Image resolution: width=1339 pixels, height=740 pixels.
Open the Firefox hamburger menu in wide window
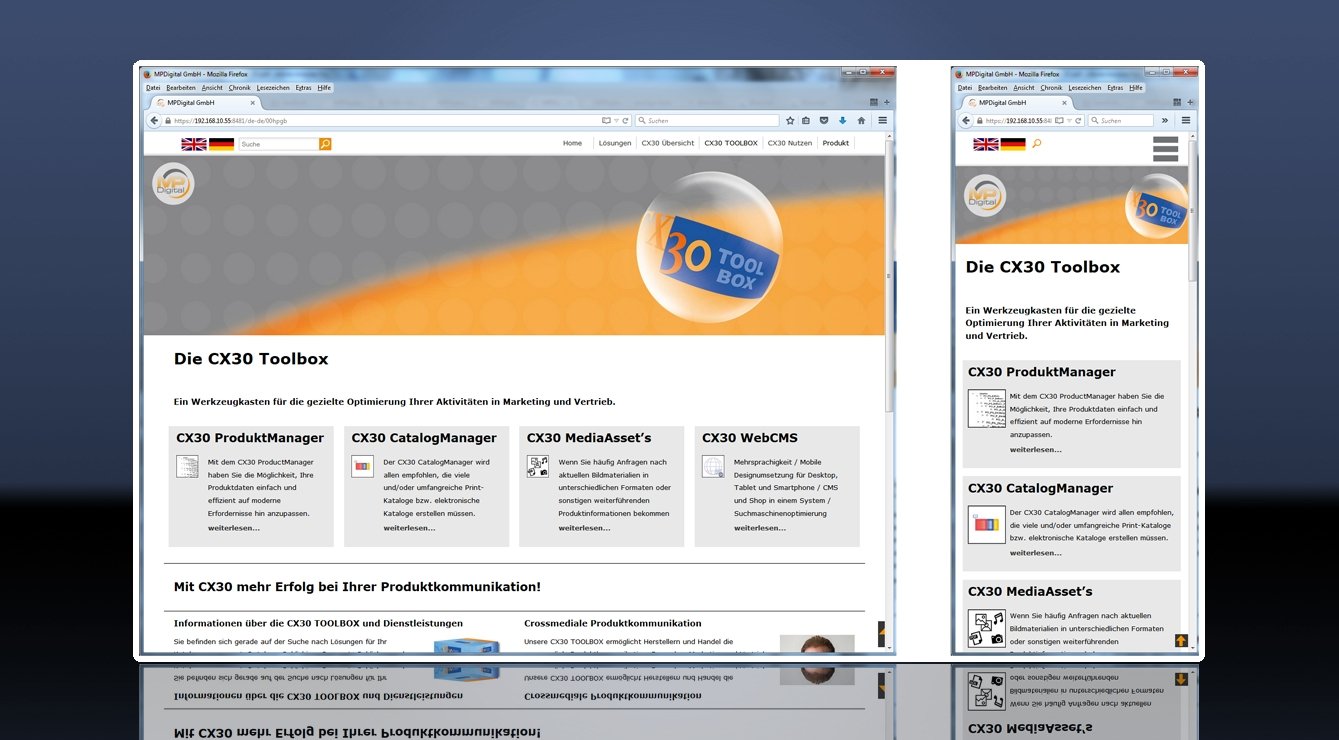click(x=882, y=120)
